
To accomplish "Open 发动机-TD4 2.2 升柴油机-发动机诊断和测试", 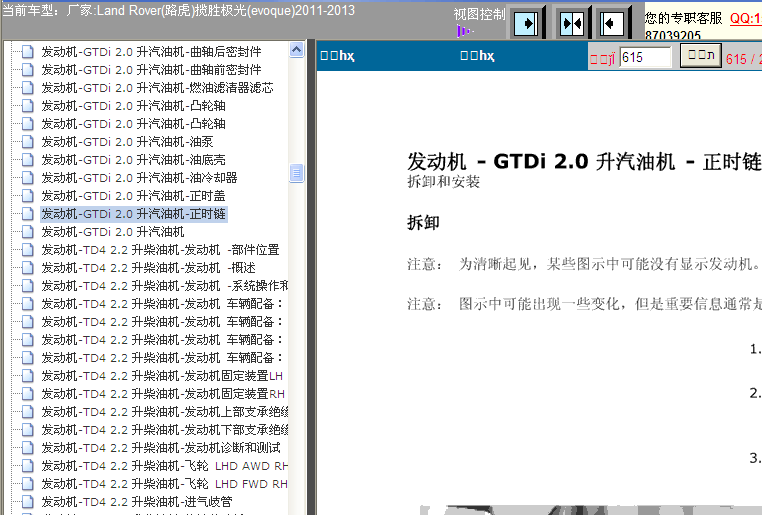I will click(161, 447).
